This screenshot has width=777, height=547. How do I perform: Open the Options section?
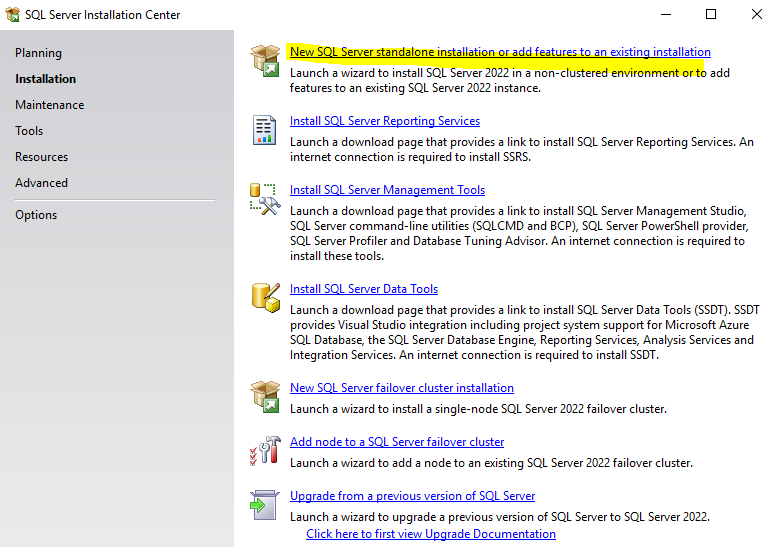point(36,215)
